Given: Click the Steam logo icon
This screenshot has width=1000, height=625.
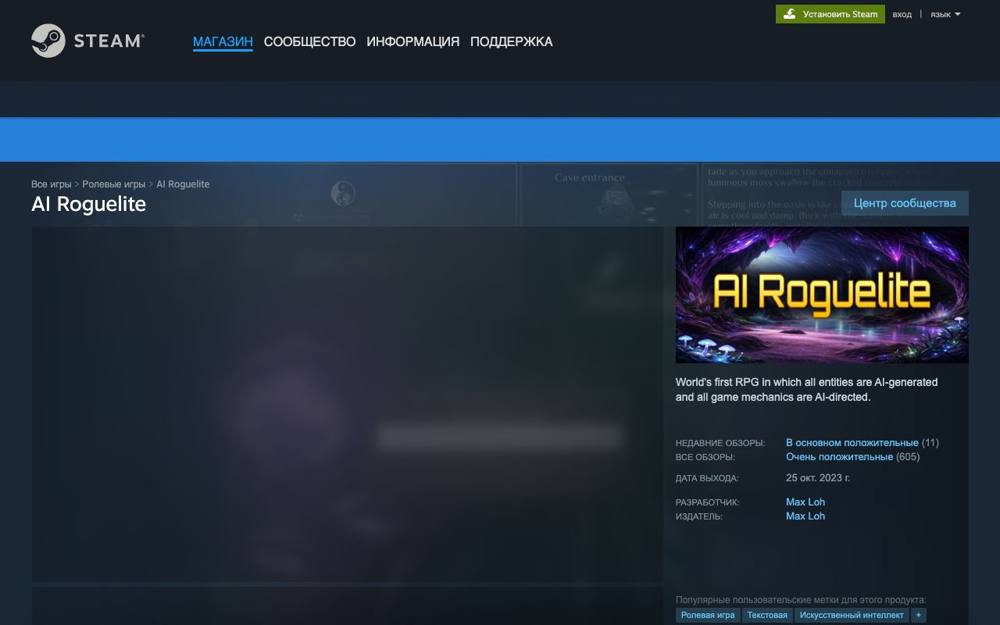Looking at the screenshot, I should click(48, 41).
